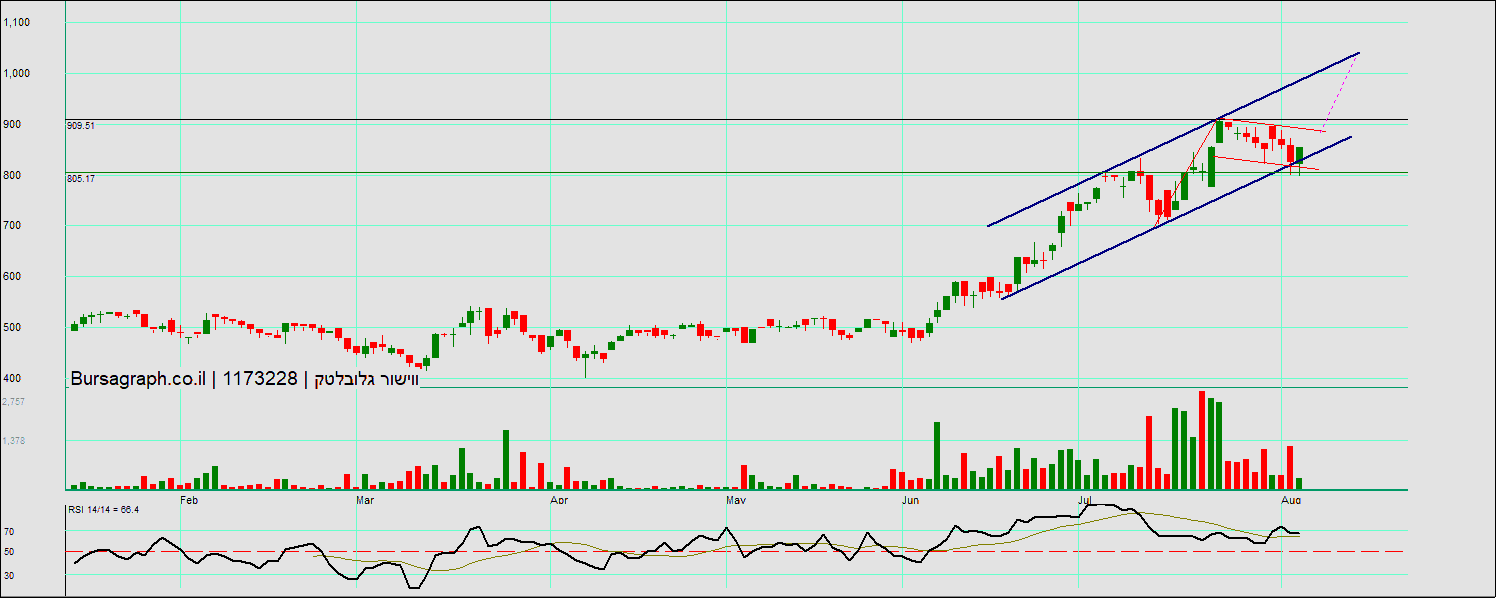
Task: Click the Feb month label on time axis
Action: pyautogui.click(x=188, y=498)
